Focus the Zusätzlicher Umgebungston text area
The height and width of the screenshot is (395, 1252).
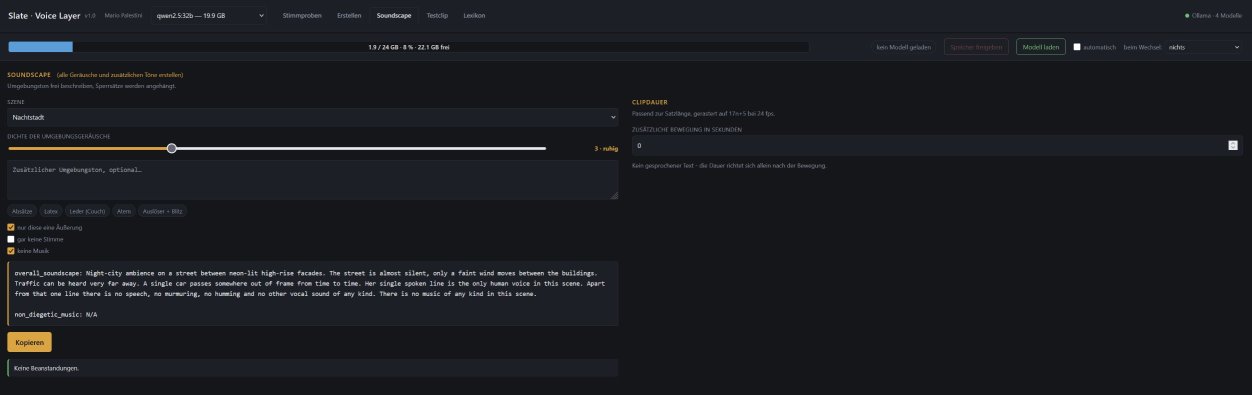tap(313, 180)
